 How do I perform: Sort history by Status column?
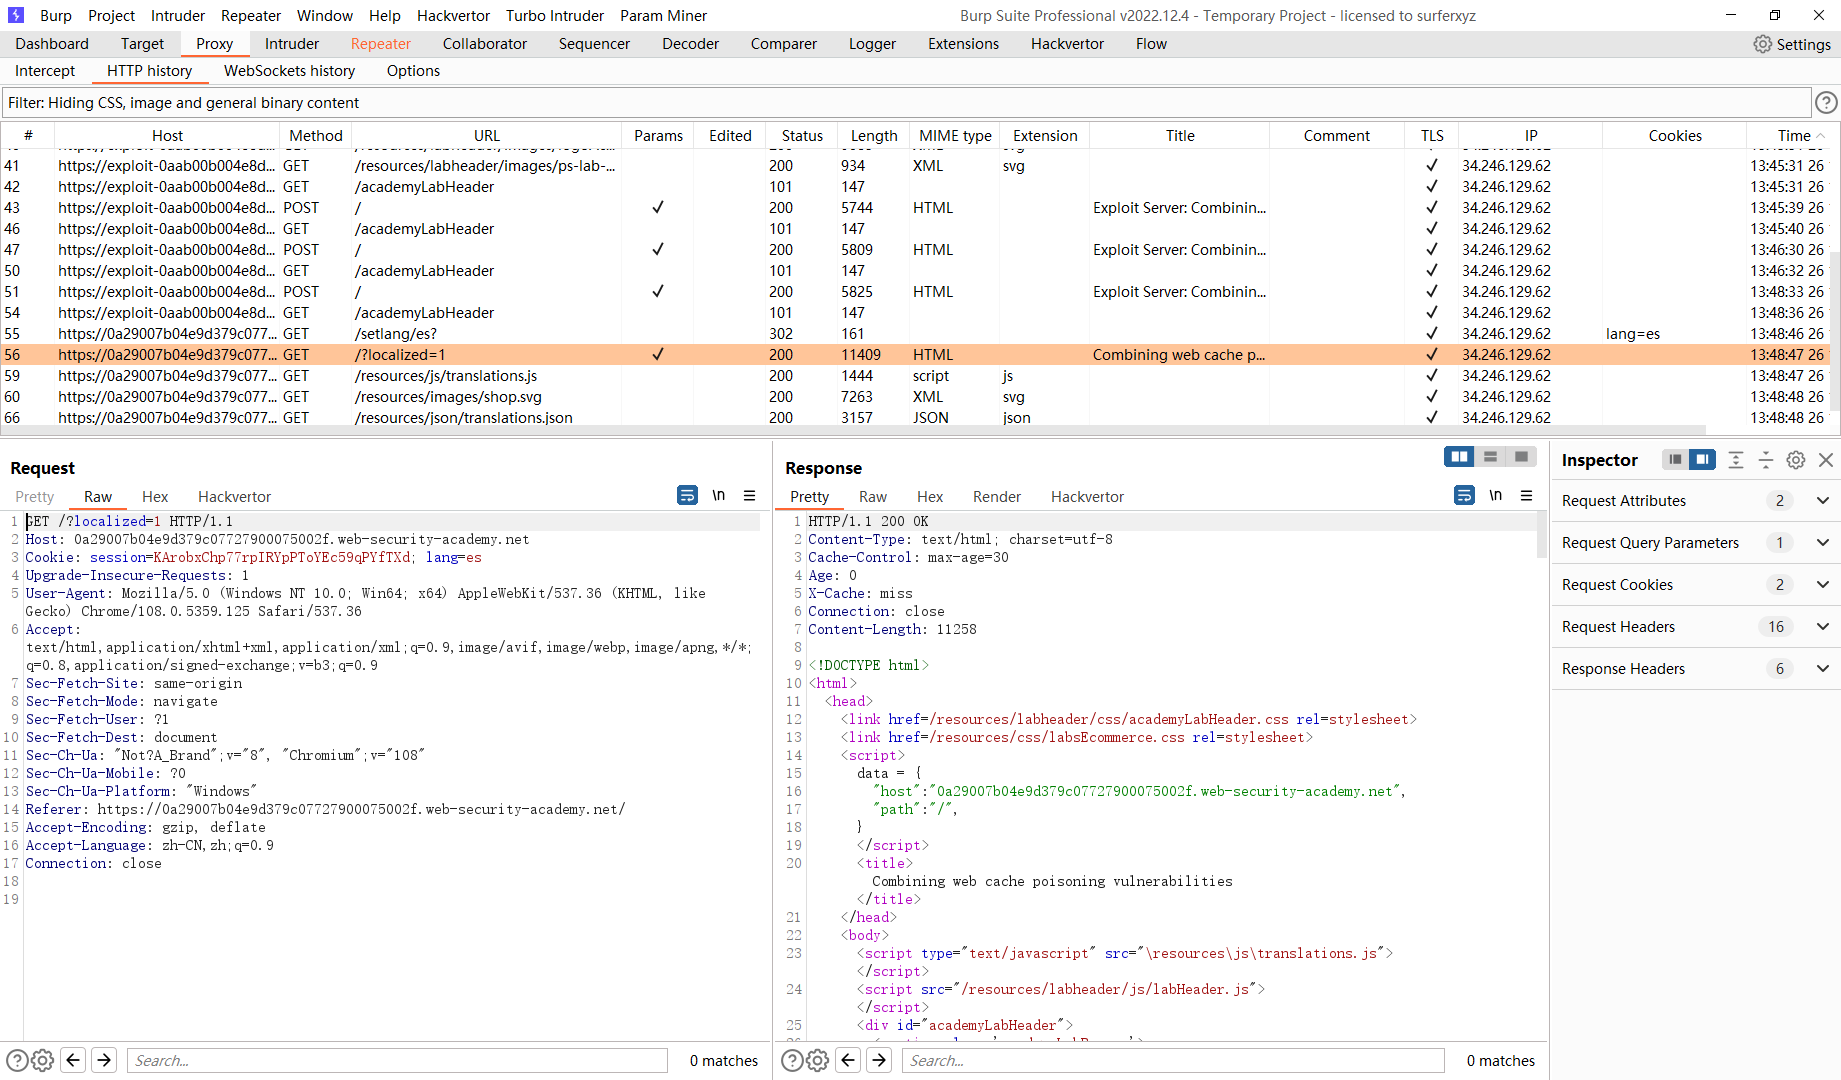pyautogui.click(x=802, y=136)
